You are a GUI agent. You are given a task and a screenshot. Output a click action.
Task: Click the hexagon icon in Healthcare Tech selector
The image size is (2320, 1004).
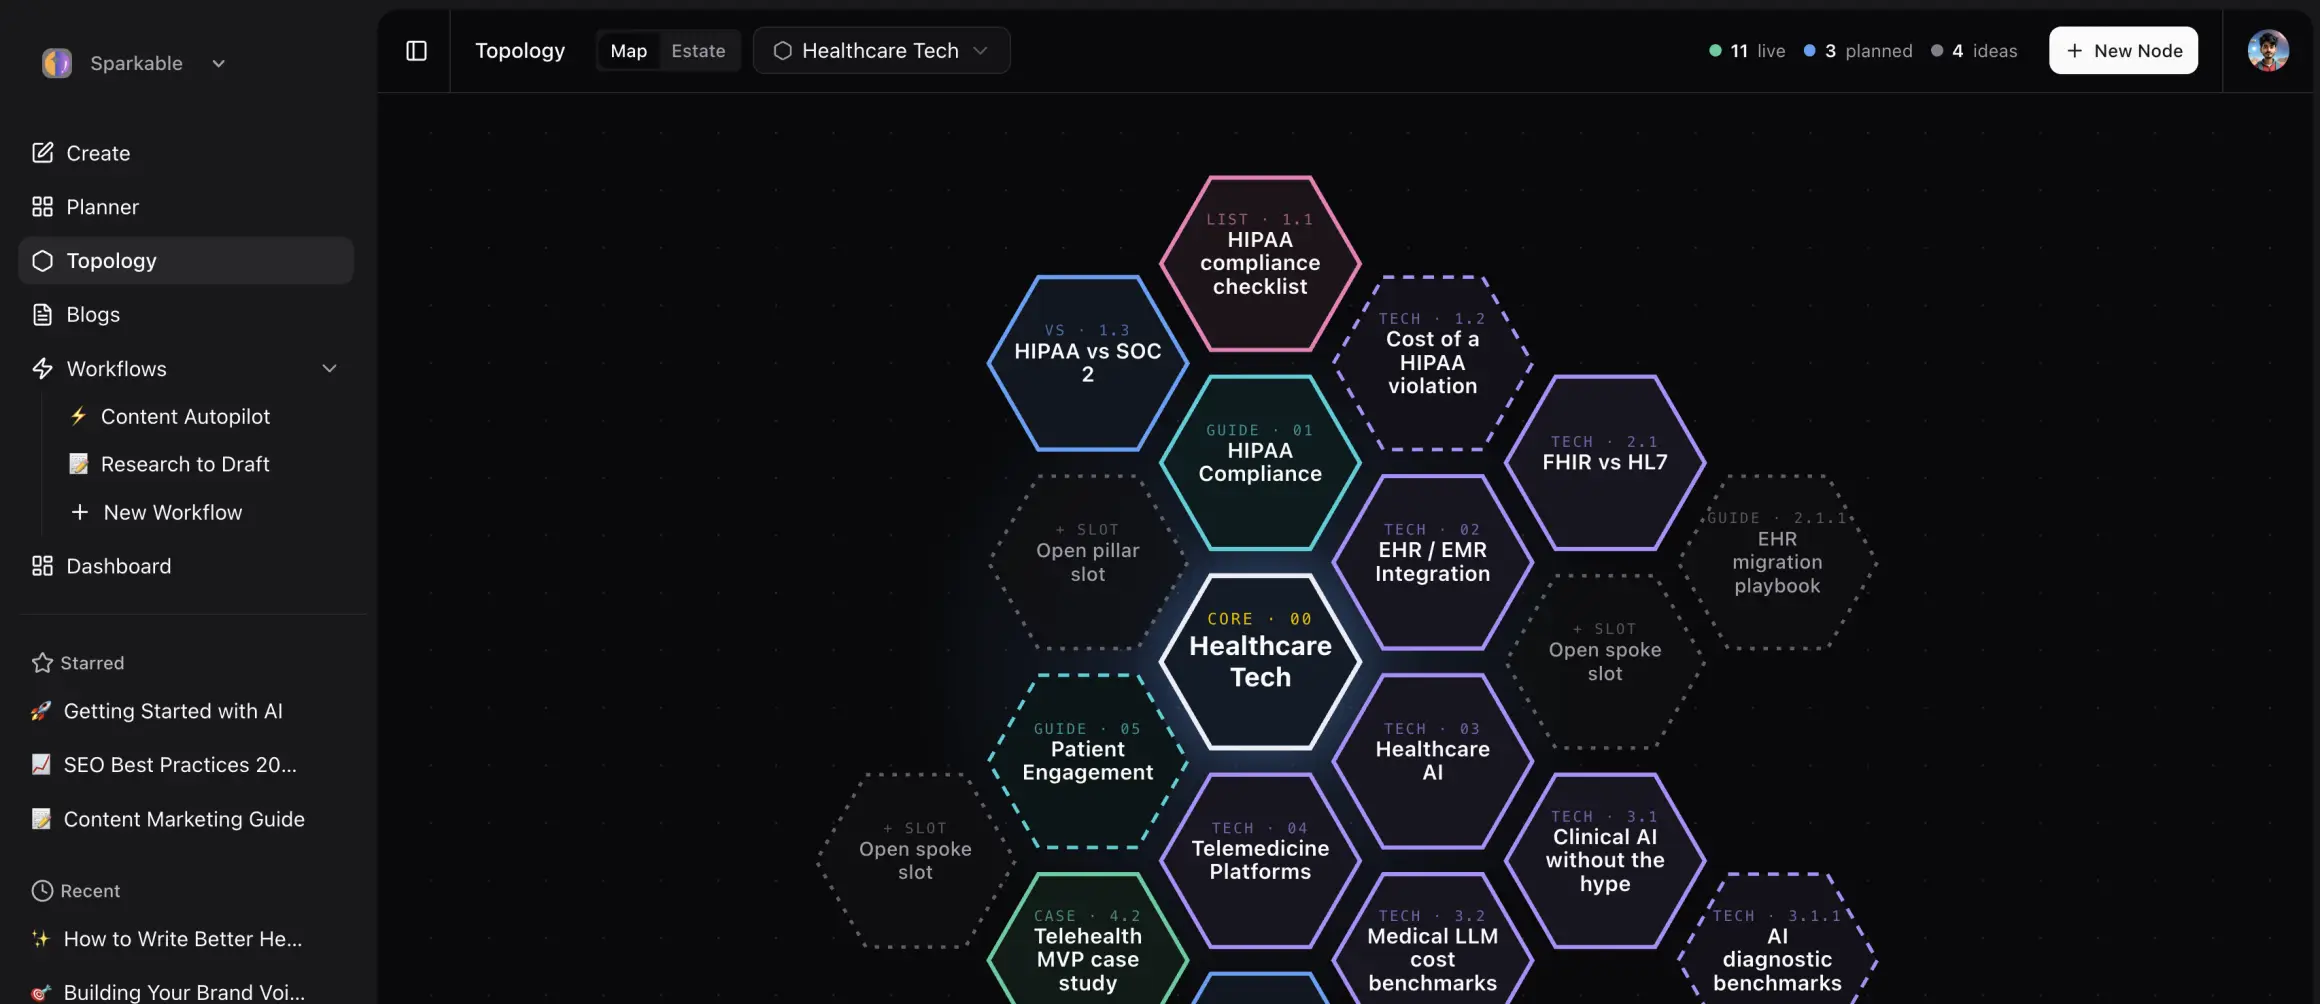(x=782, y=51)
